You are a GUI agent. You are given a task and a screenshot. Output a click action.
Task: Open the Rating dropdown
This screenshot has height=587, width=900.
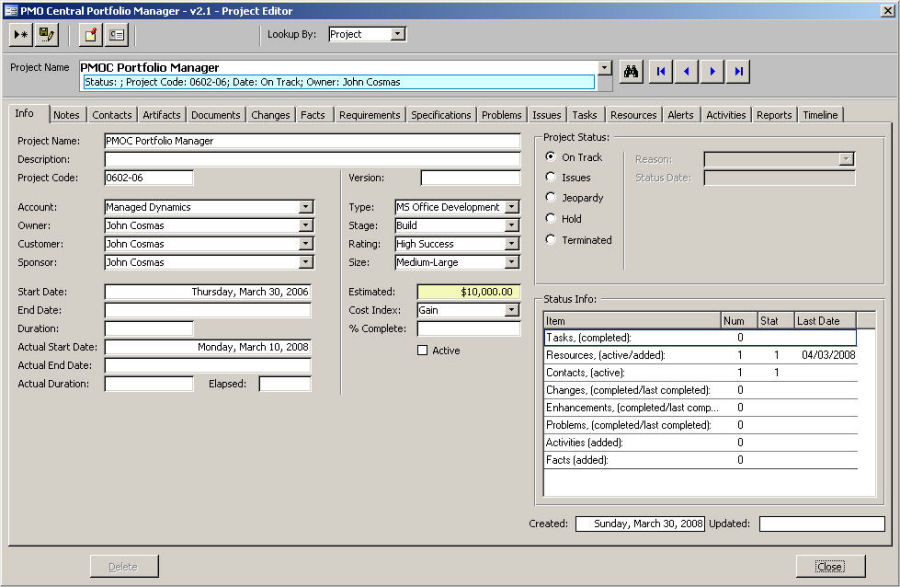point(512,243)
